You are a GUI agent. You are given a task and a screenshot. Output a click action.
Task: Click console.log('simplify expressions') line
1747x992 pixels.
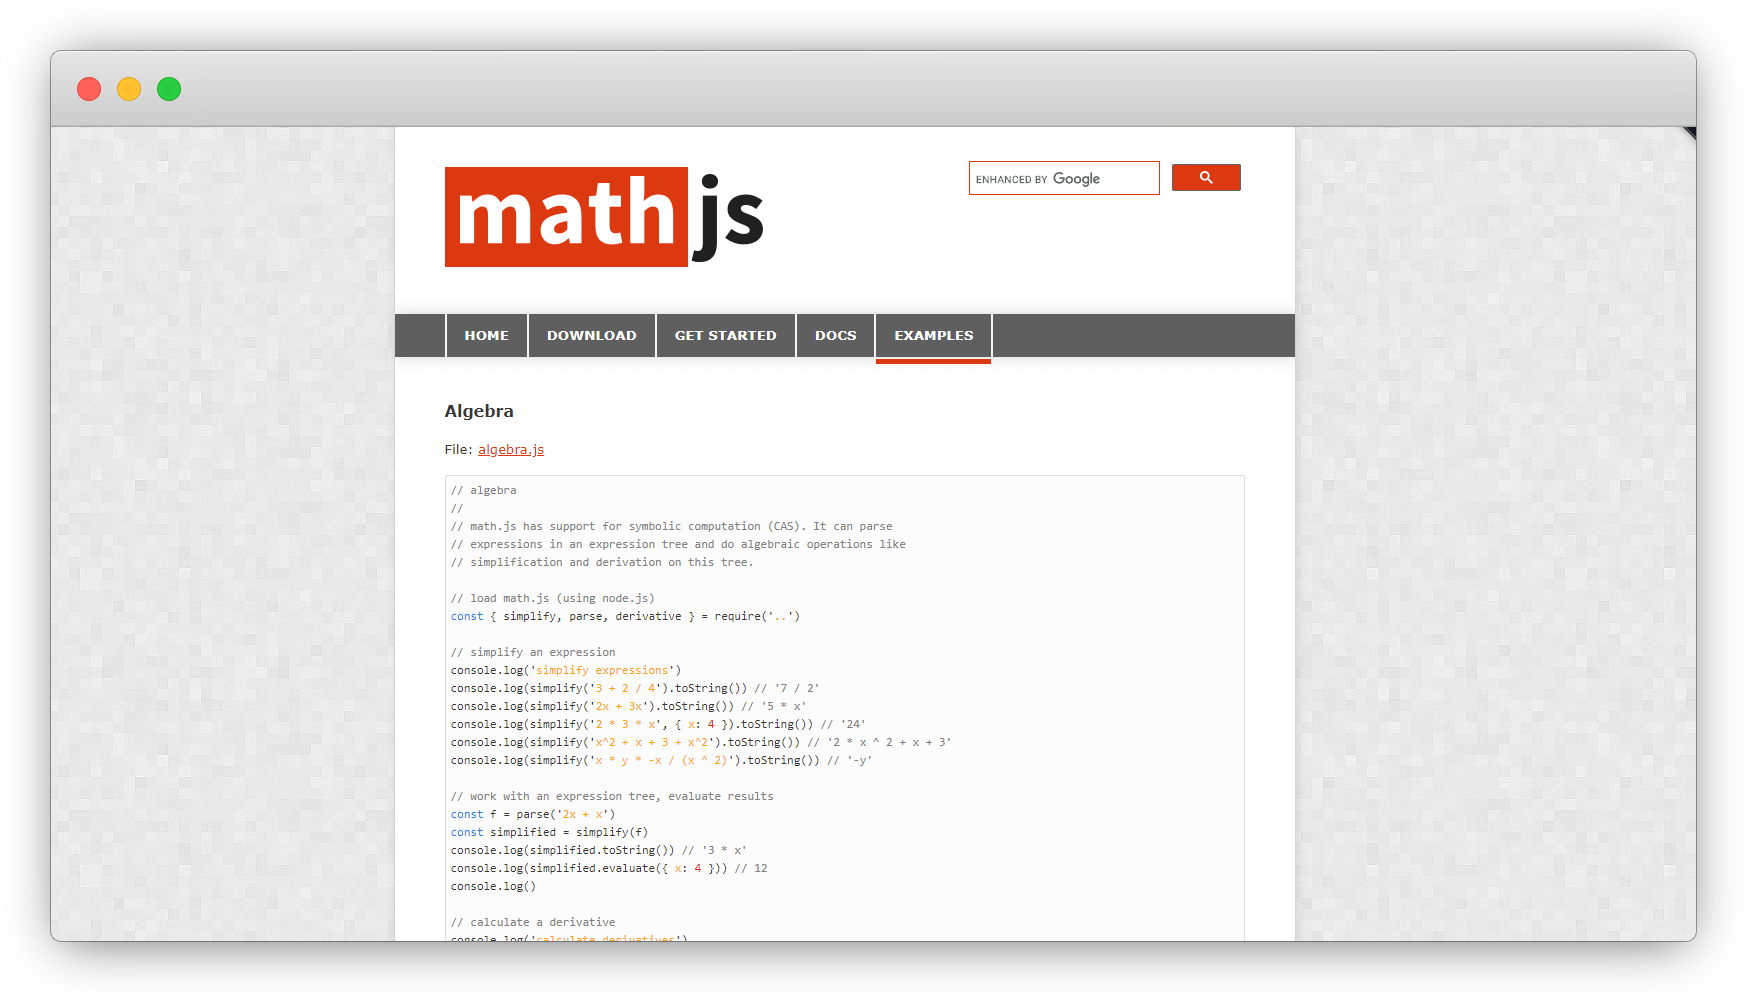click(x=566, y=671)
